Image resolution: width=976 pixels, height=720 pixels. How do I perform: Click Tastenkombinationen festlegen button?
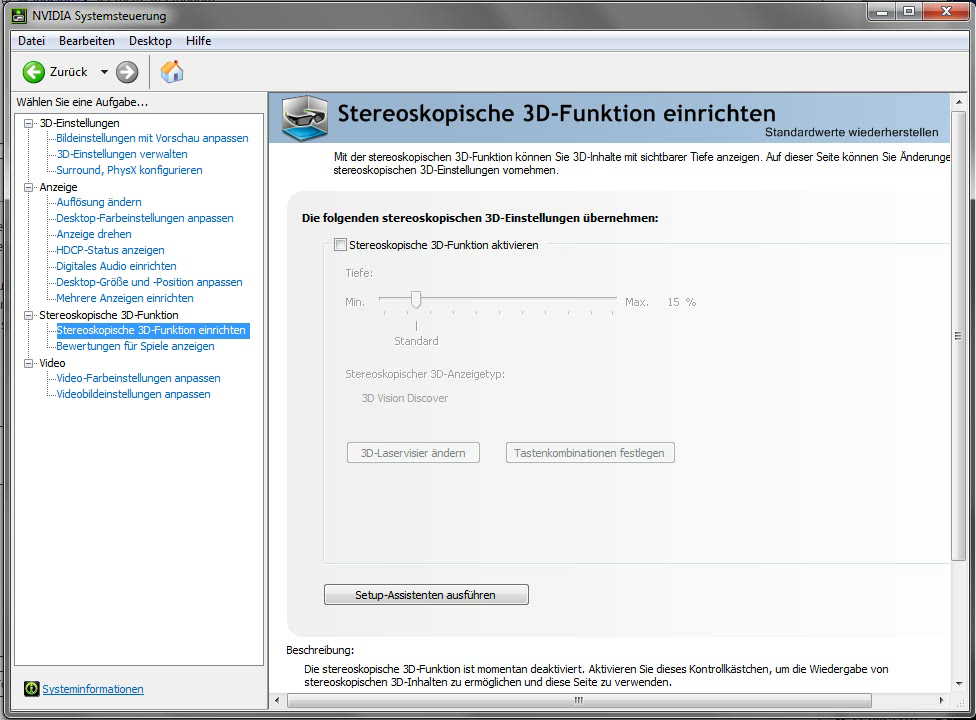click(x=589, y=452)
